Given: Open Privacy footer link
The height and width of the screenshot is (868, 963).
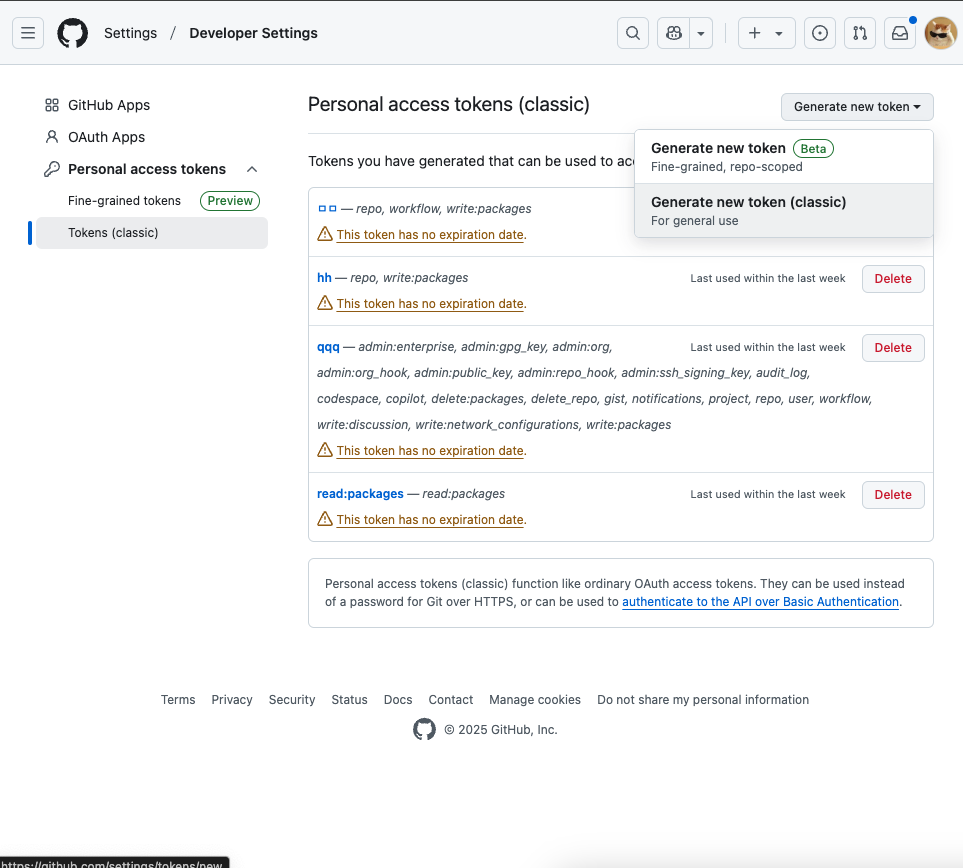Looking at the screenshot, I should (232, 700).
